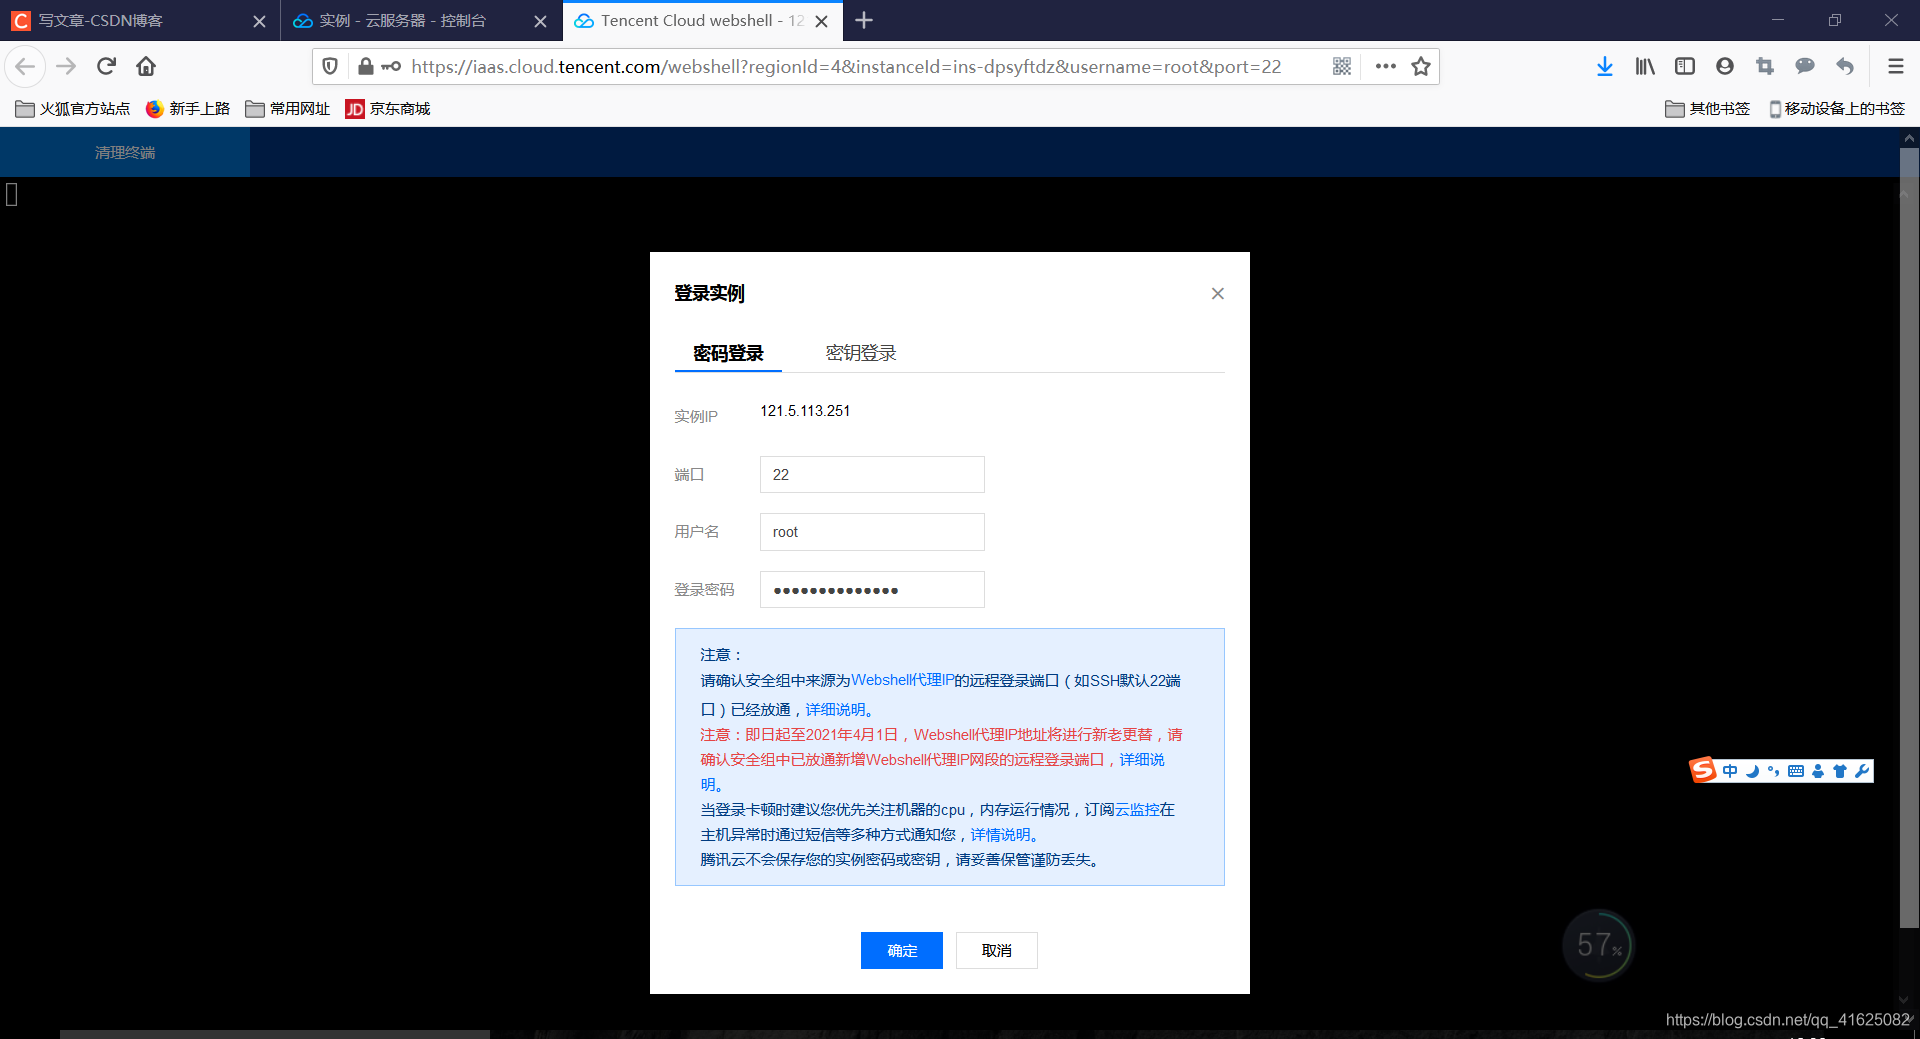Focus the 登录密码 password field
The width and height of the screenshot is (1920, 1039).
click(x=872, y=590)
